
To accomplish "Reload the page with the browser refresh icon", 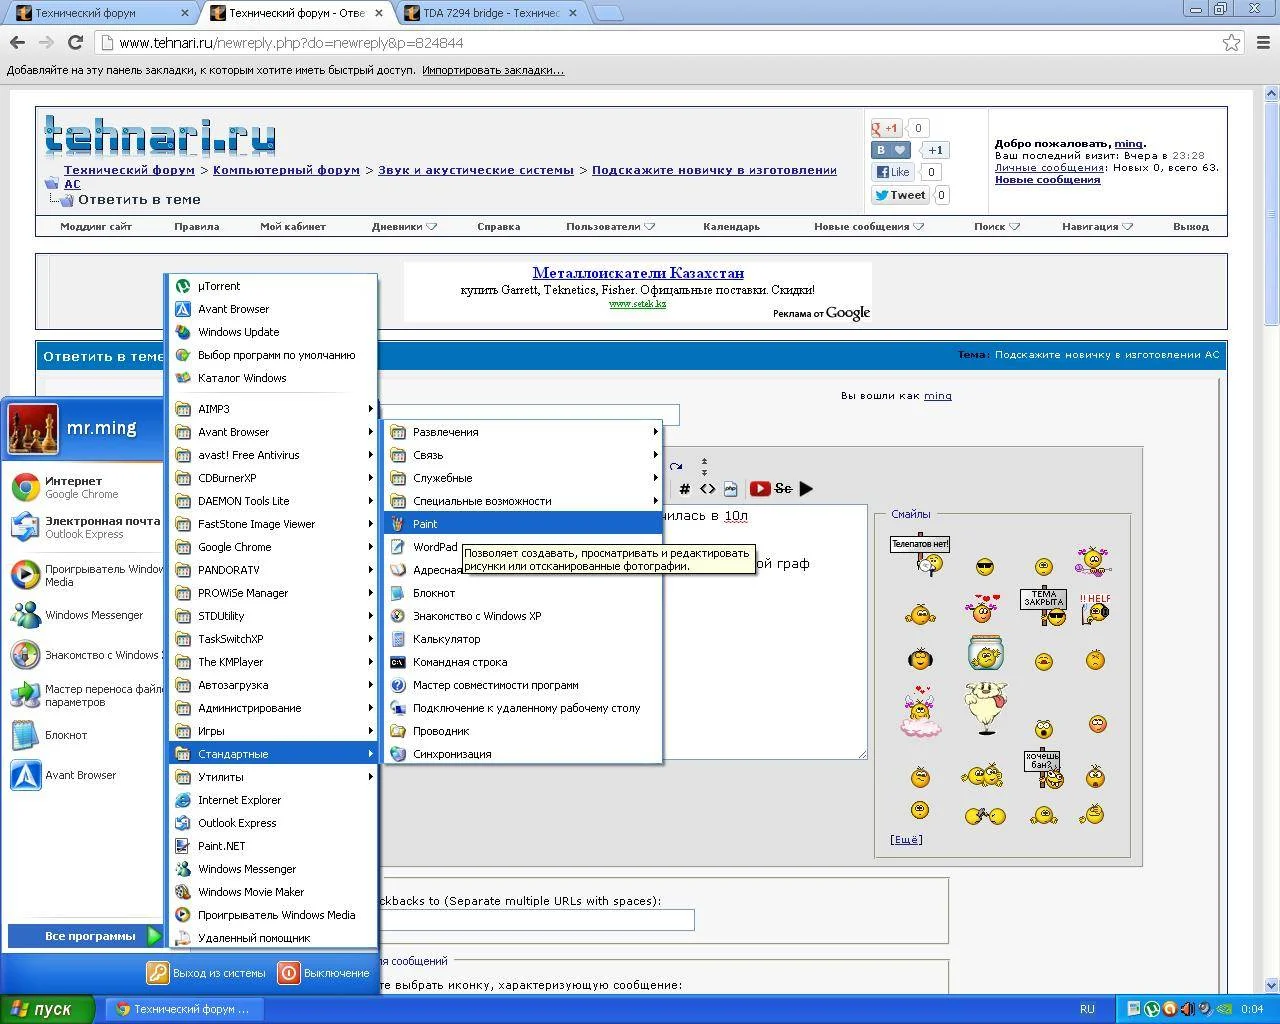I will 75,42.
